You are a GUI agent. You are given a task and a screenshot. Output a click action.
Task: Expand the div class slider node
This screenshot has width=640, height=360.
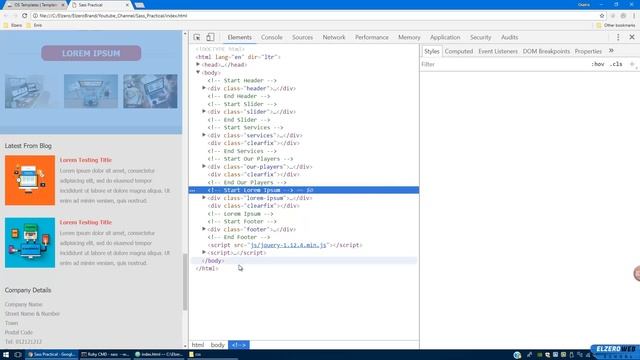pyautogui.click(x=204, y=111)
